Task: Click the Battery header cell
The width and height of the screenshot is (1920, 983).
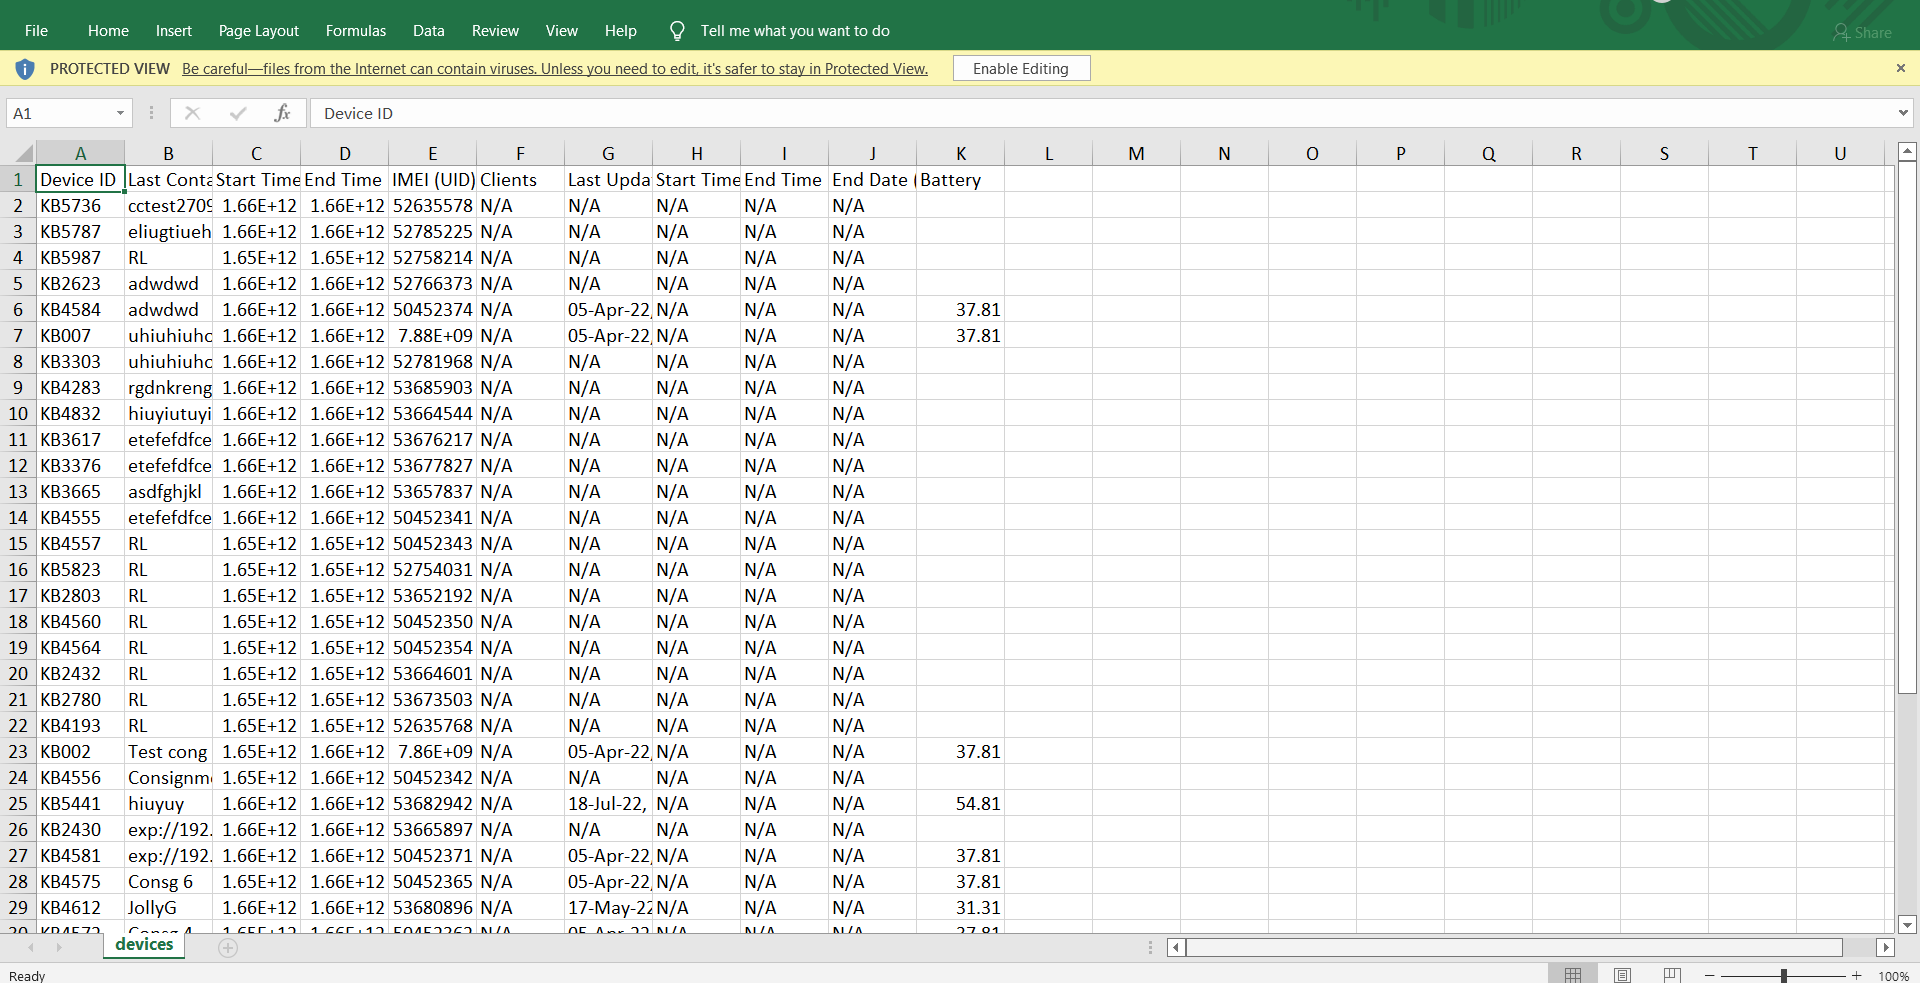Action: (x=960, y=180)
